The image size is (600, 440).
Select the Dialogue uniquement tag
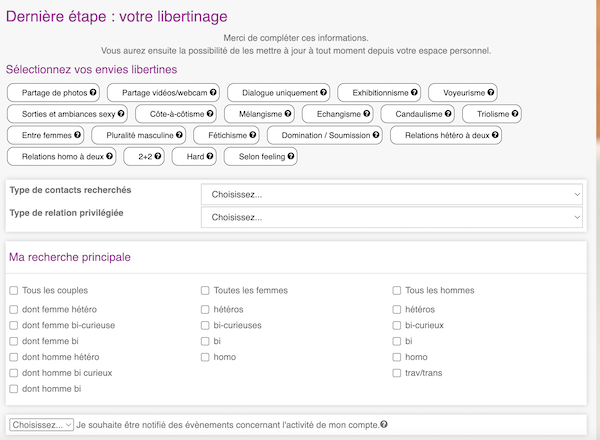[x=279, y=93]
